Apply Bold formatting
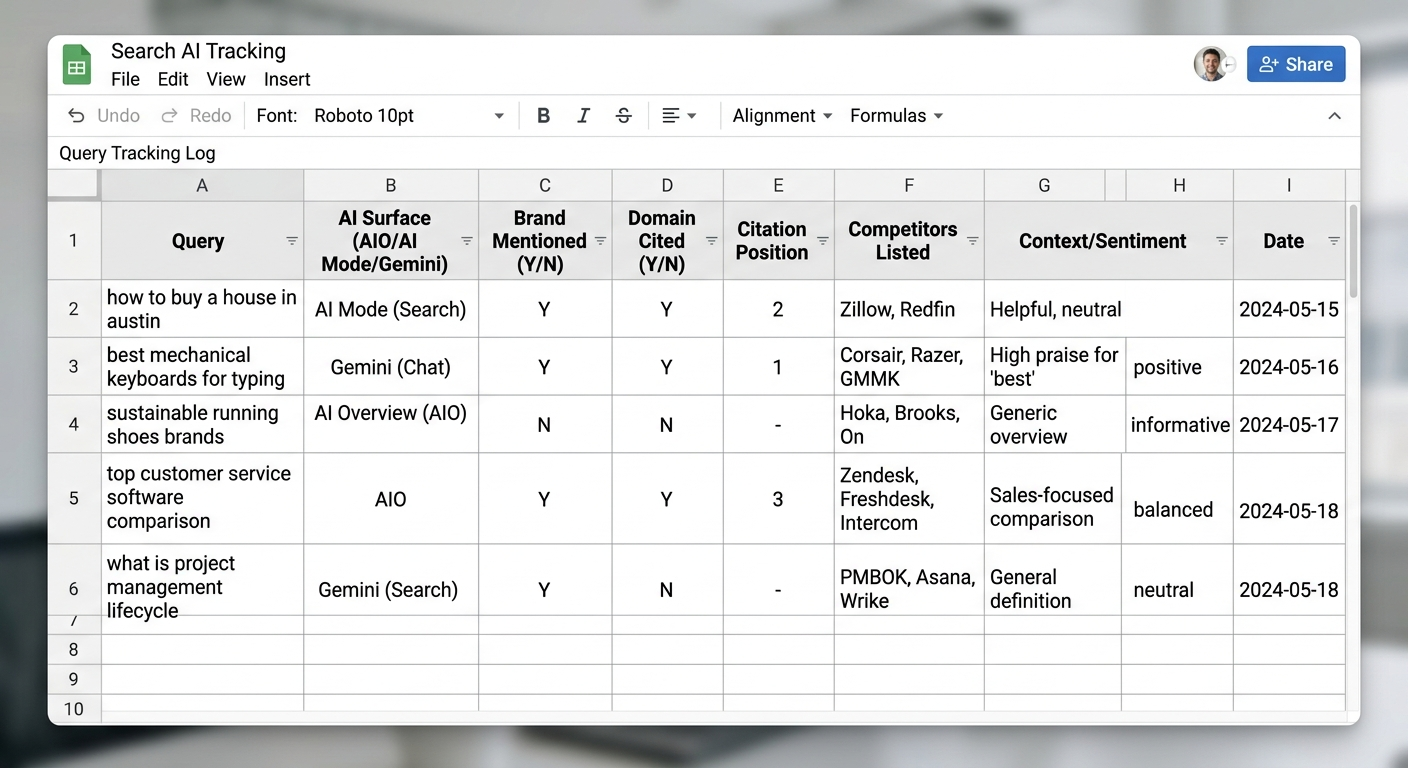Image resolution: width=1408 pixels, height=768 pixels. coord(543,115)
